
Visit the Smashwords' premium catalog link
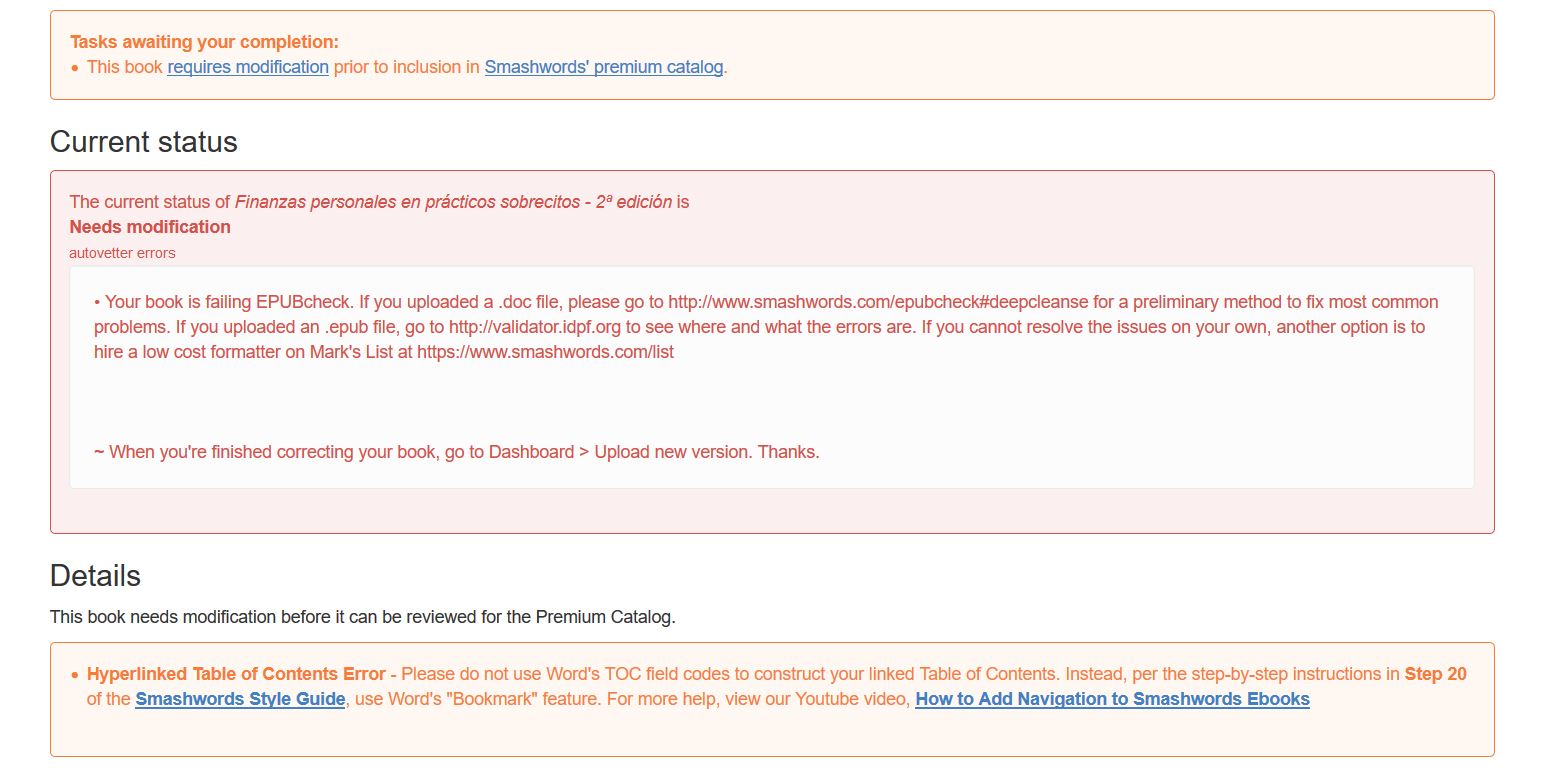pos(603,67)
